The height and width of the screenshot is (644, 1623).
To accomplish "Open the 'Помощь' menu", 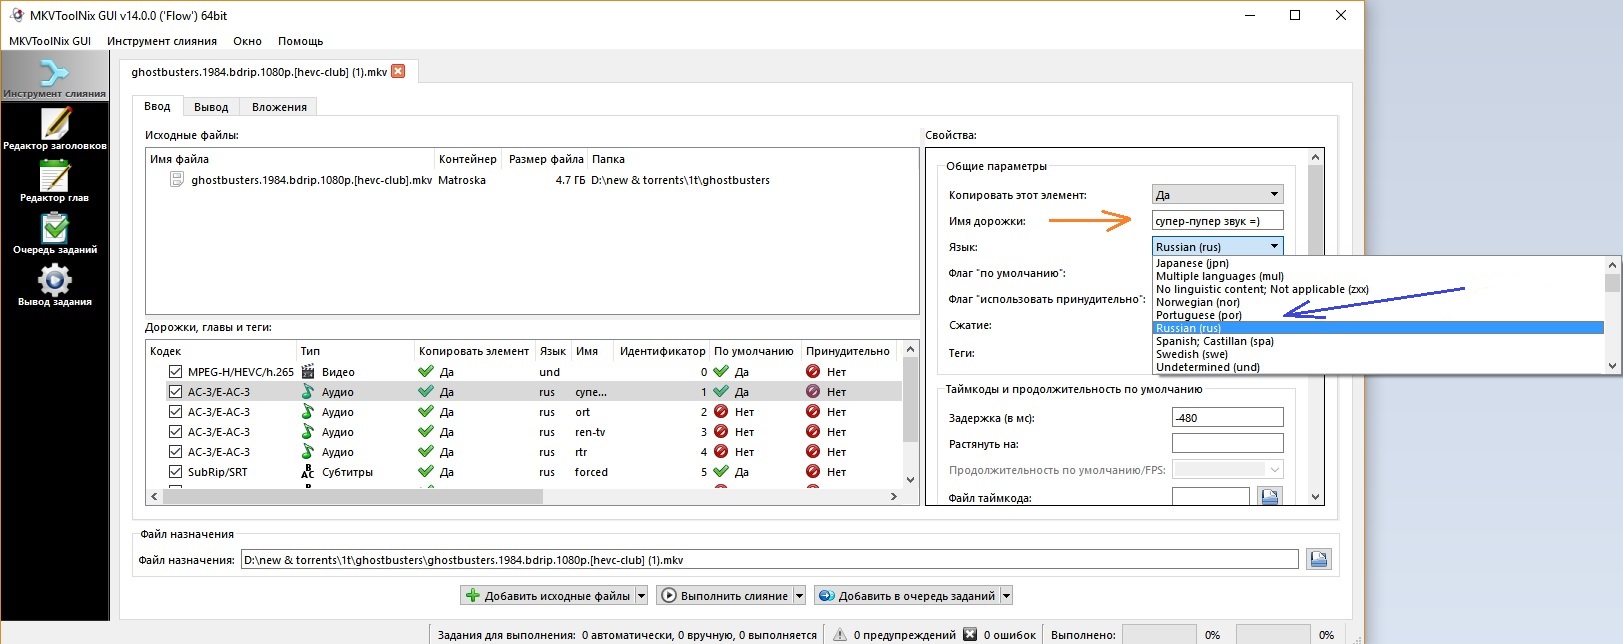I will [x=300, y=41].
